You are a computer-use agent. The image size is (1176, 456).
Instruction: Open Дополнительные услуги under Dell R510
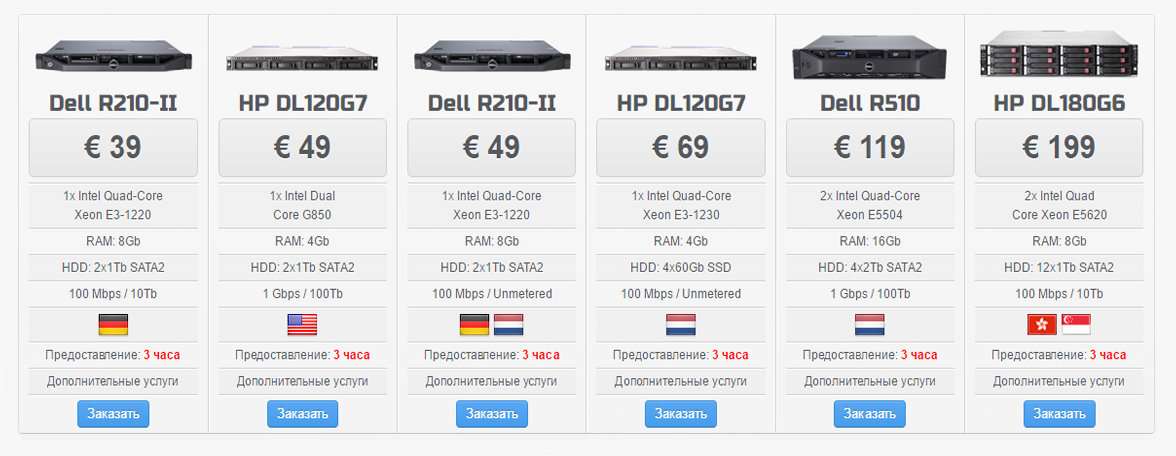pos(870,381)
